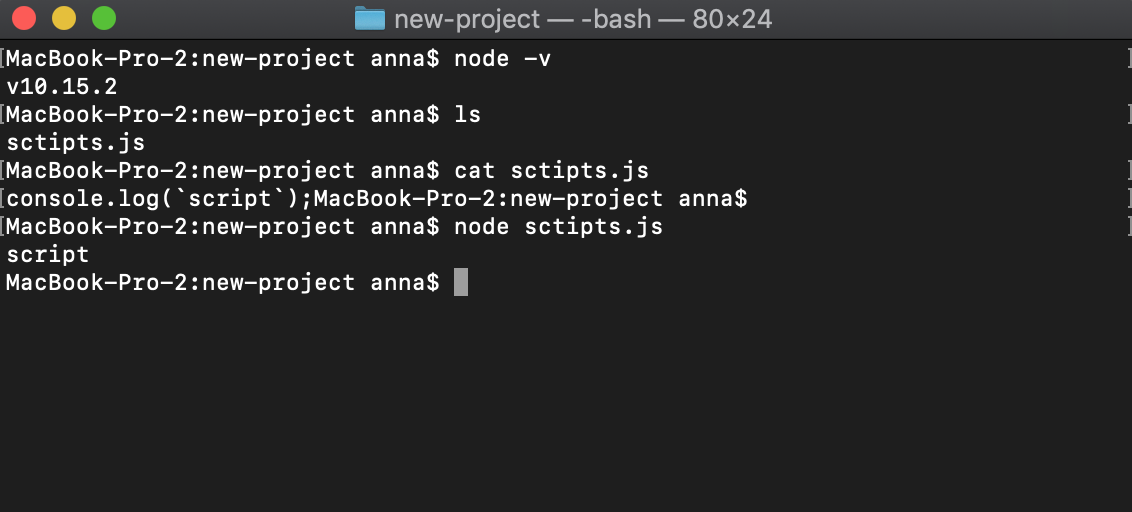1132x512 pixels.
Task: Click the "sctipts.js" file listing output line
Action: [75, 143]
